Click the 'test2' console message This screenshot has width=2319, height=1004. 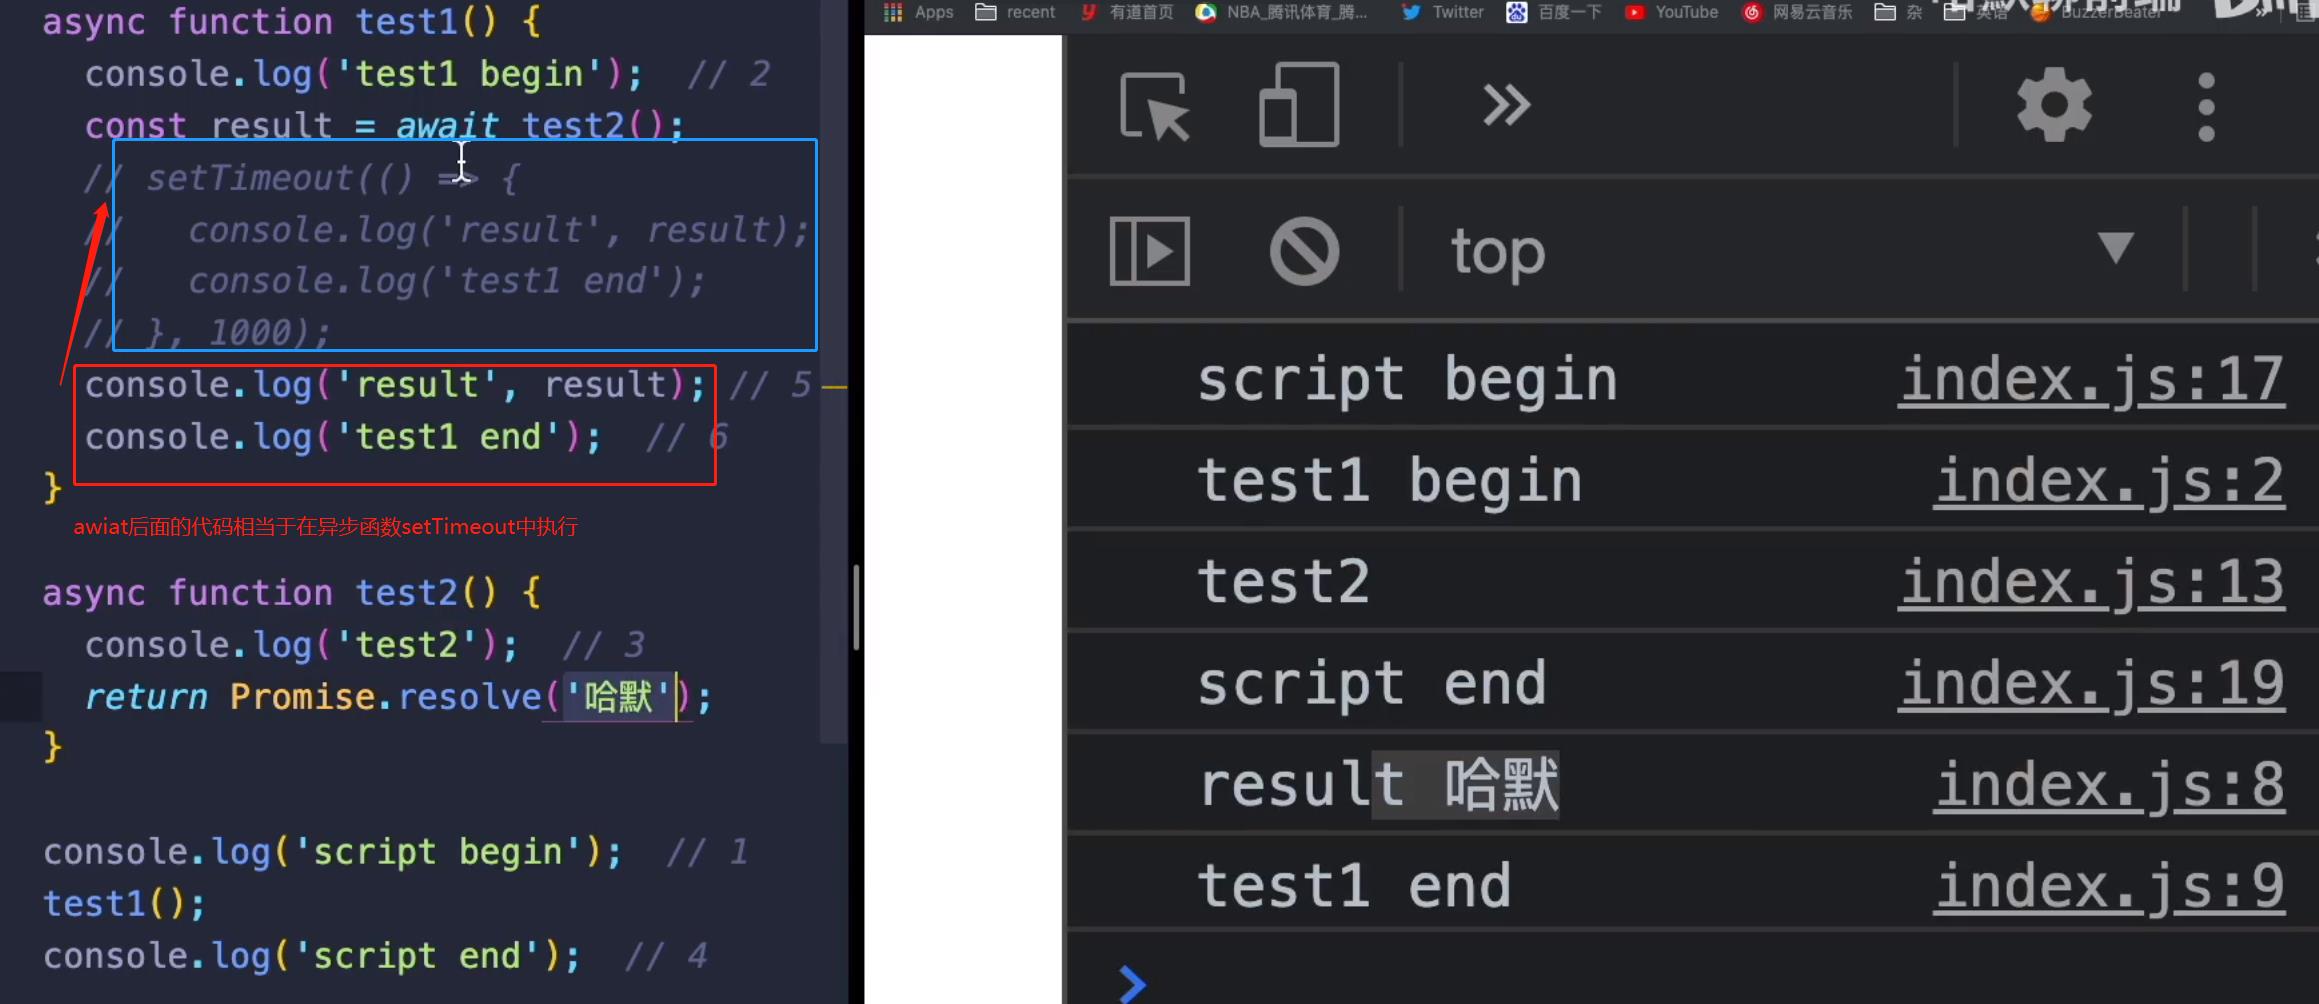(x=1283, y=582)
